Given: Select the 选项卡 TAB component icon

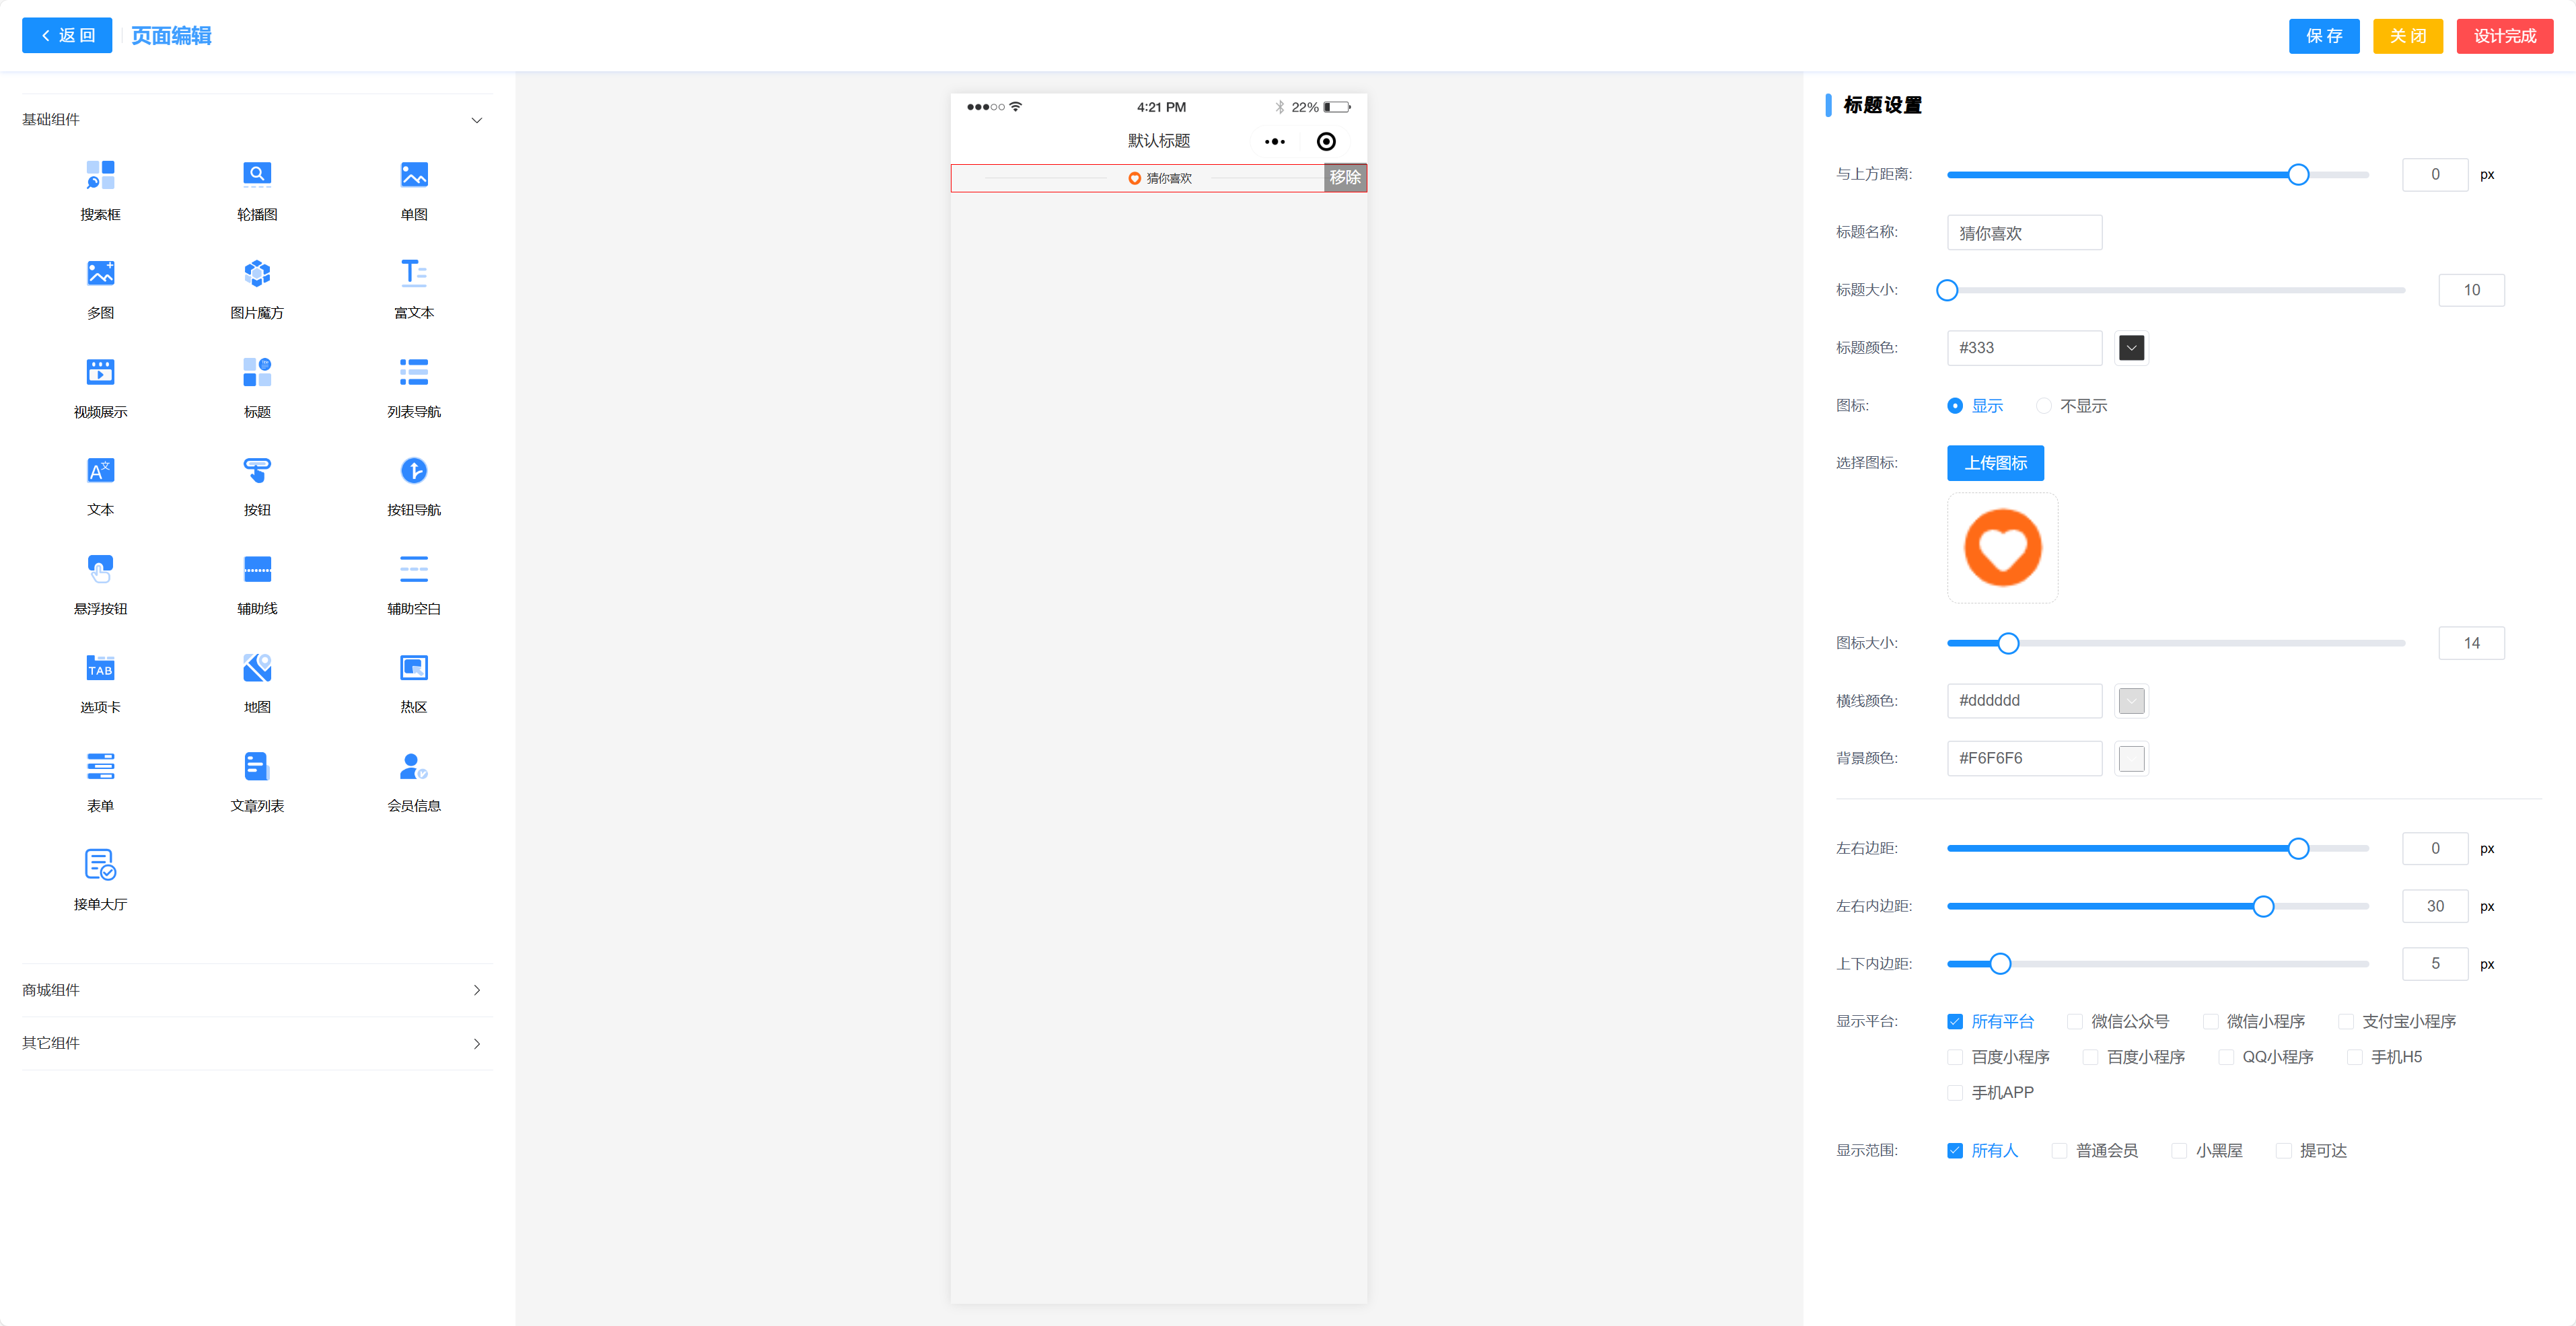Looking at the screenshot, I should pos(100,668).
